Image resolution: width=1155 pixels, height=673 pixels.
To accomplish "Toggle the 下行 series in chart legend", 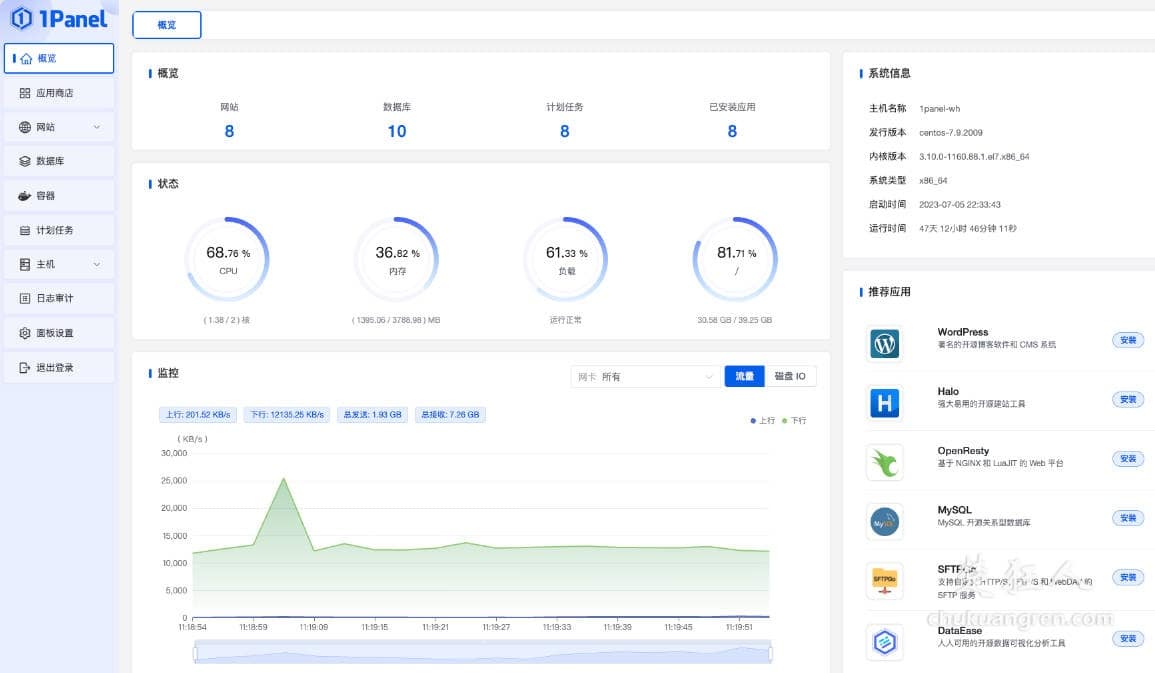I will 794,421.
